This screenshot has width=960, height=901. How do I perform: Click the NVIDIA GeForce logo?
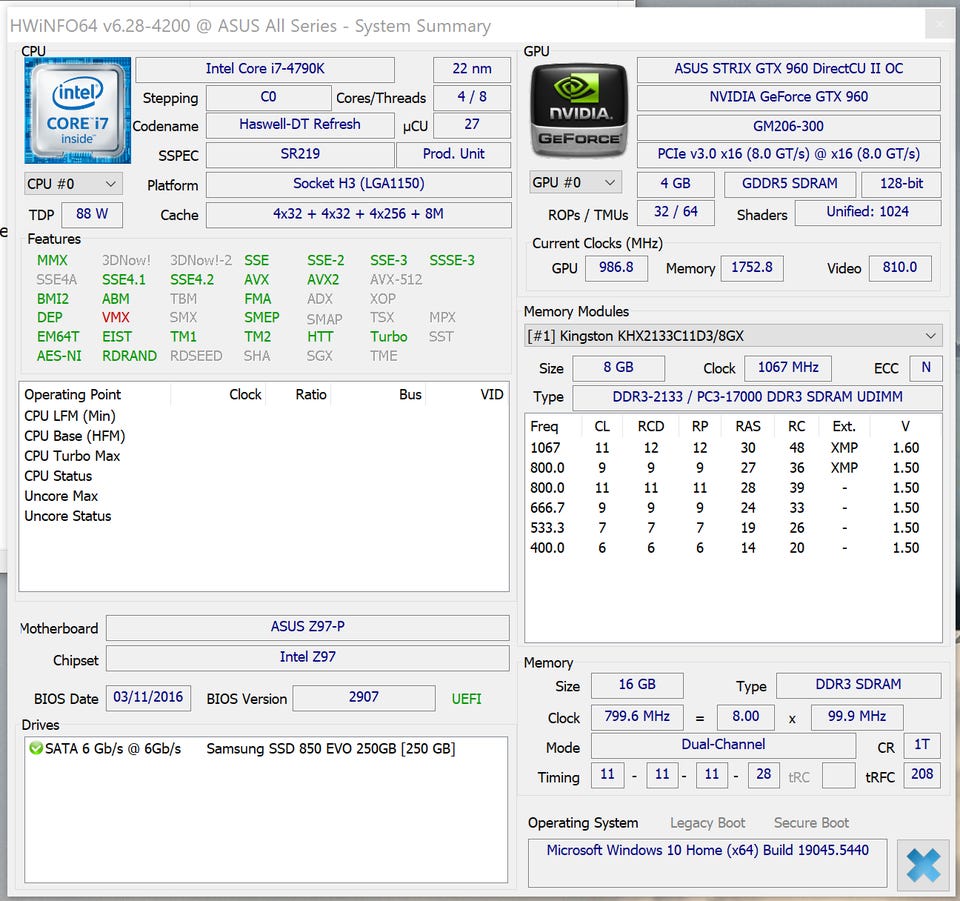[579, 111]
